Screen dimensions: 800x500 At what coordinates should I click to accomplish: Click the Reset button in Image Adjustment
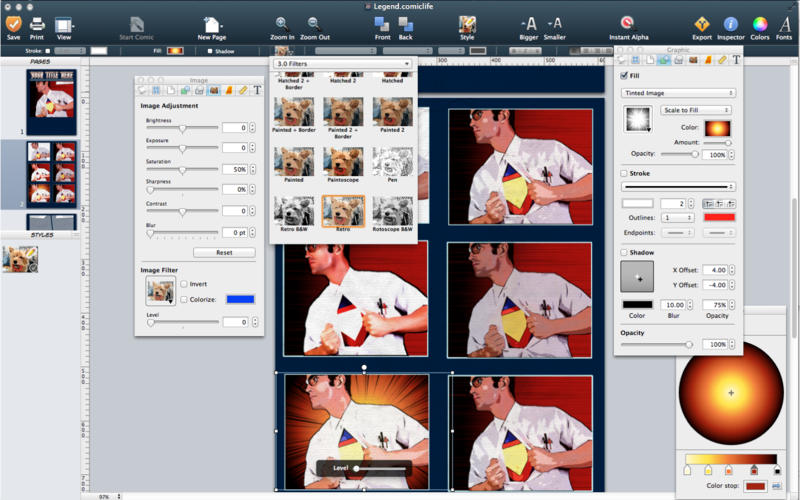pos(224,253)
